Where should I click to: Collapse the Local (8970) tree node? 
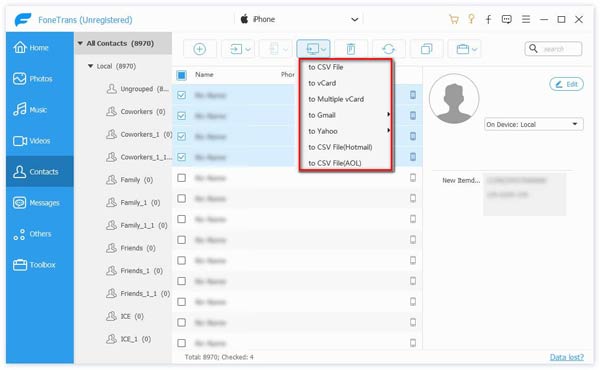coord(90,66)
